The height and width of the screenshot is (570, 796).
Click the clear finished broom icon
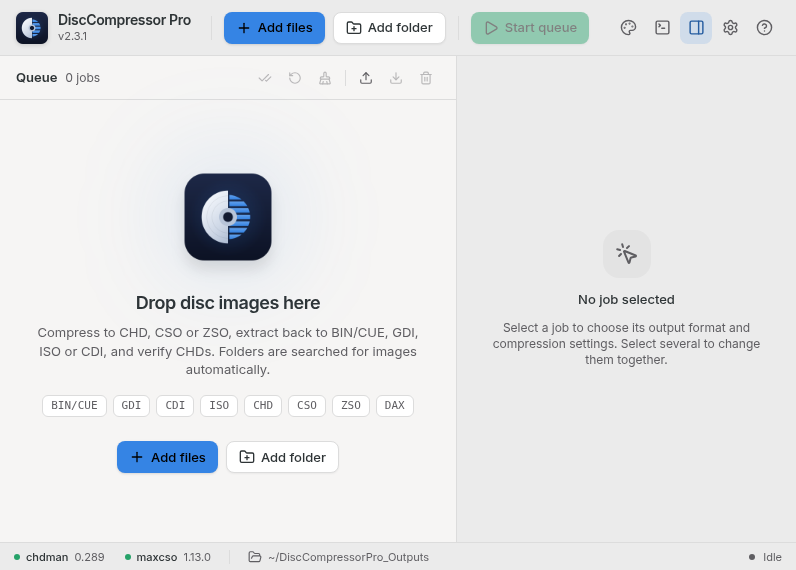tap(325, 78)
